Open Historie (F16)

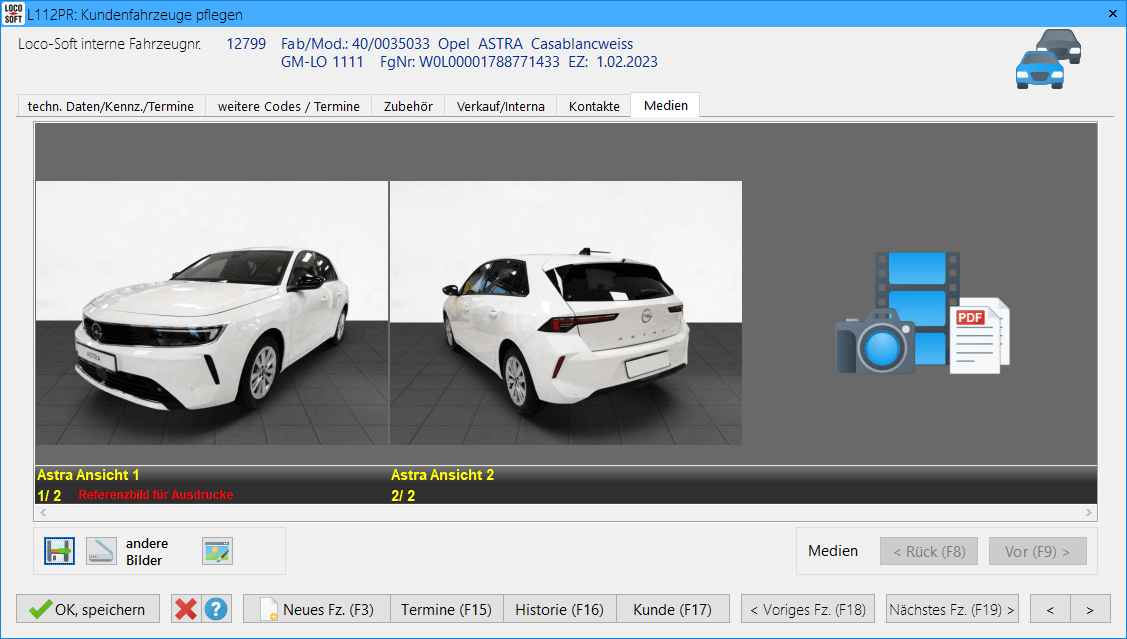(559, 609)
